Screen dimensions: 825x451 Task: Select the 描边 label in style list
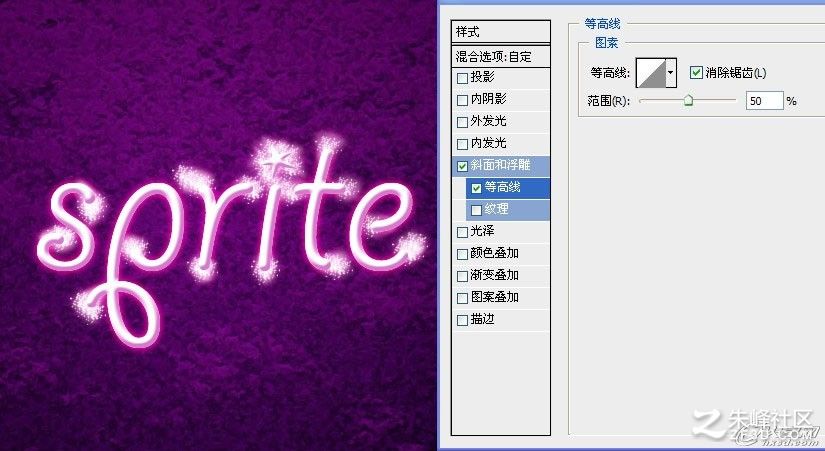click(482, 319)
